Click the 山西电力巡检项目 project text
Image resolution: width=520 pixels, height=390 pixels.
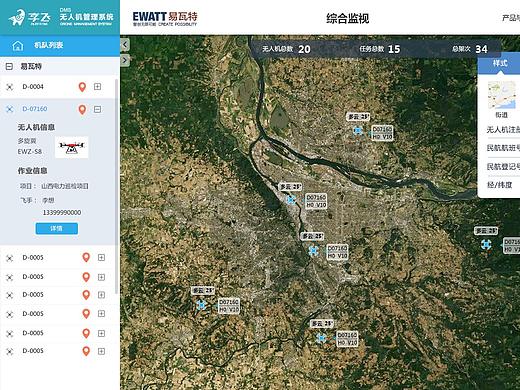tap(65, 186)
